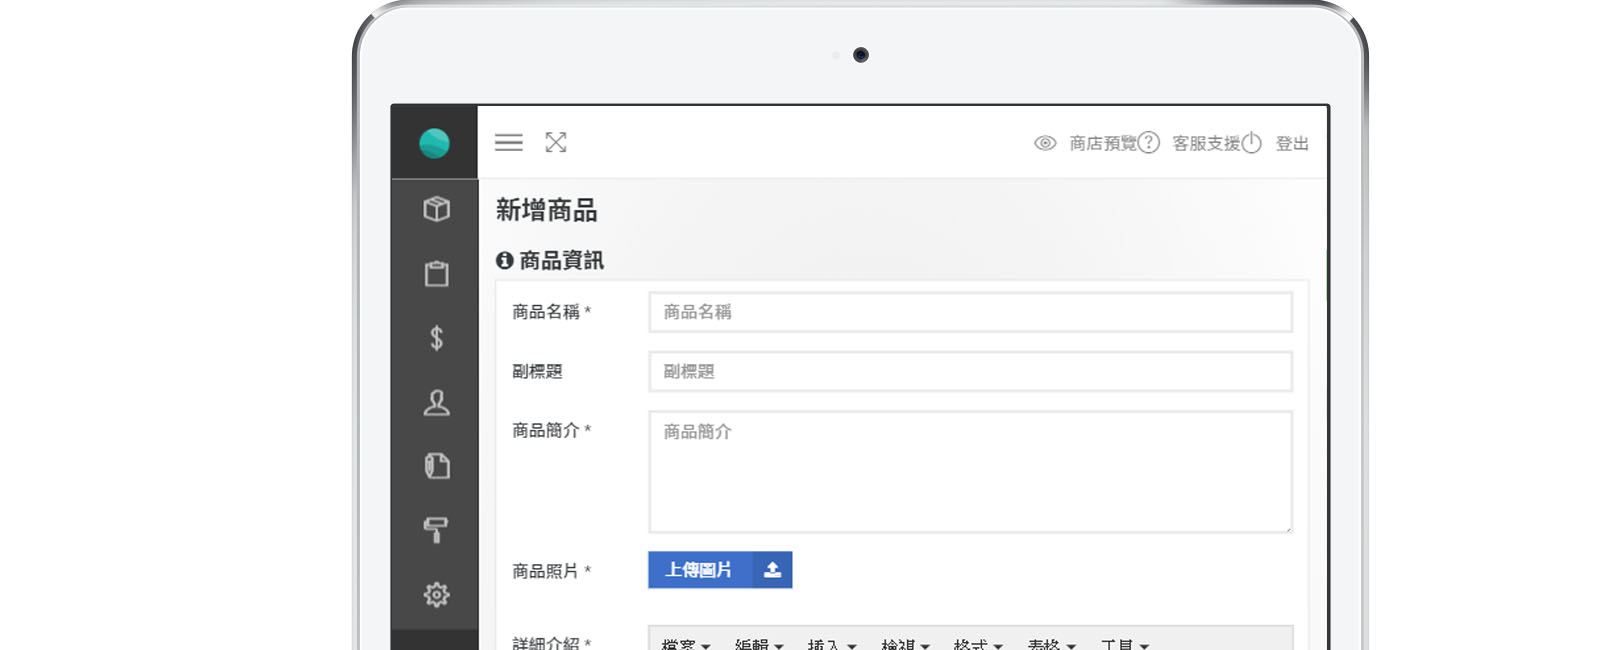Click the upload arrow icon on 上傳圖片

772,570
